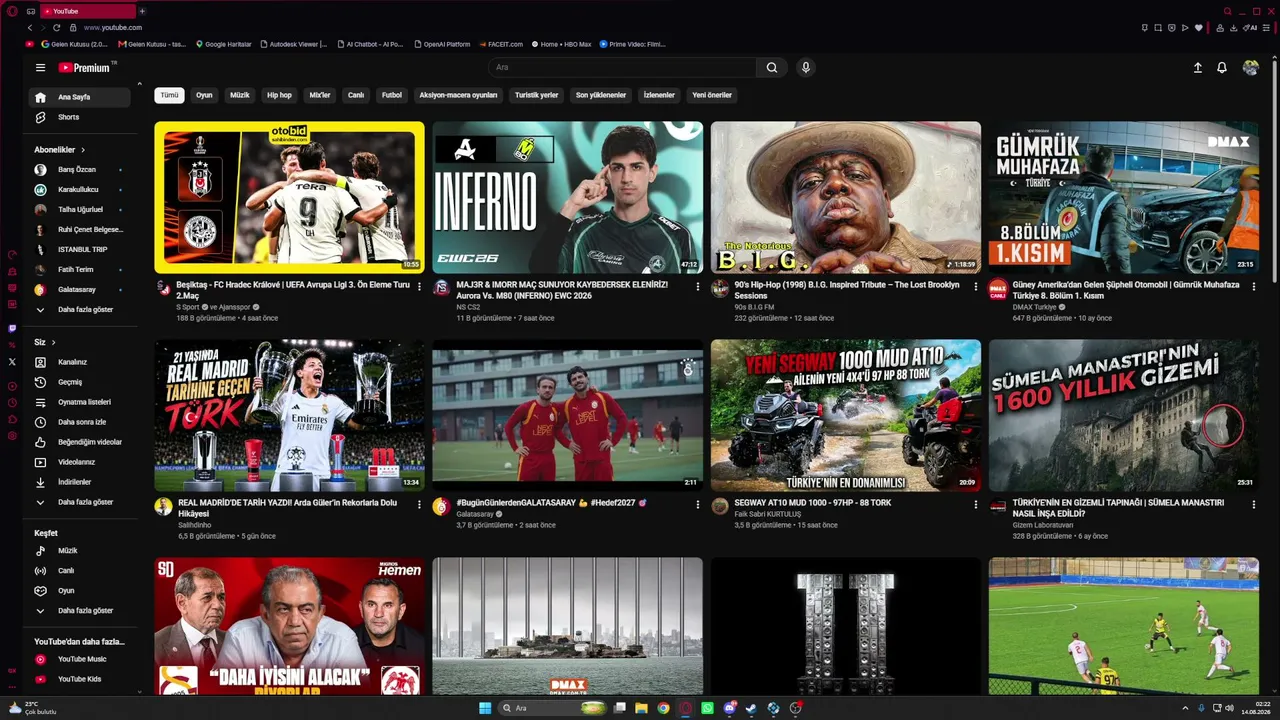Viewport: 1280px width, 720px height.
Task: Open the browser downloads icon
Action: [x=1234, y=28]
